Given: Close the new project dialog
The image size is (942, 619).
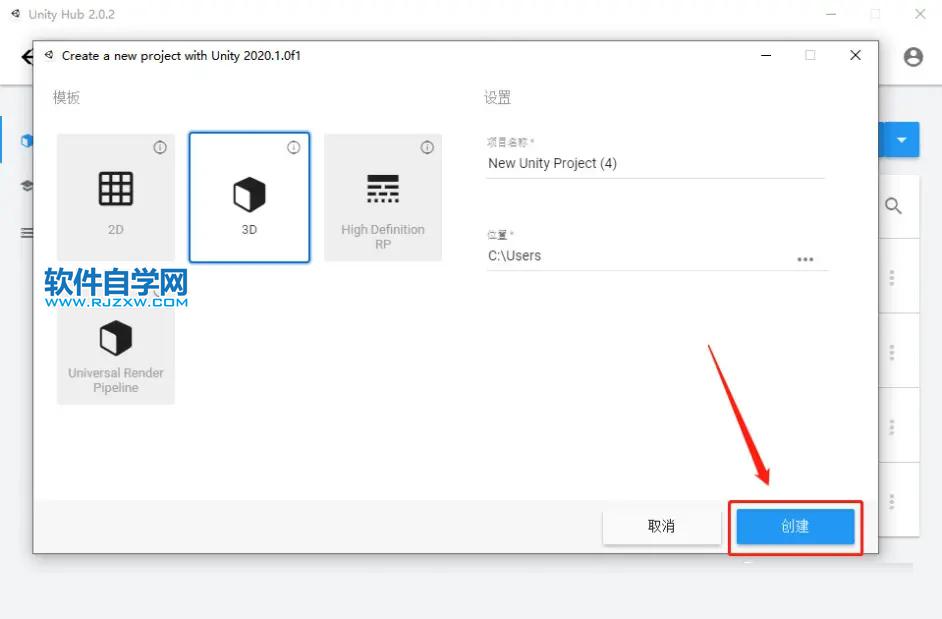Looking at the screenshot, I should 855,56.
